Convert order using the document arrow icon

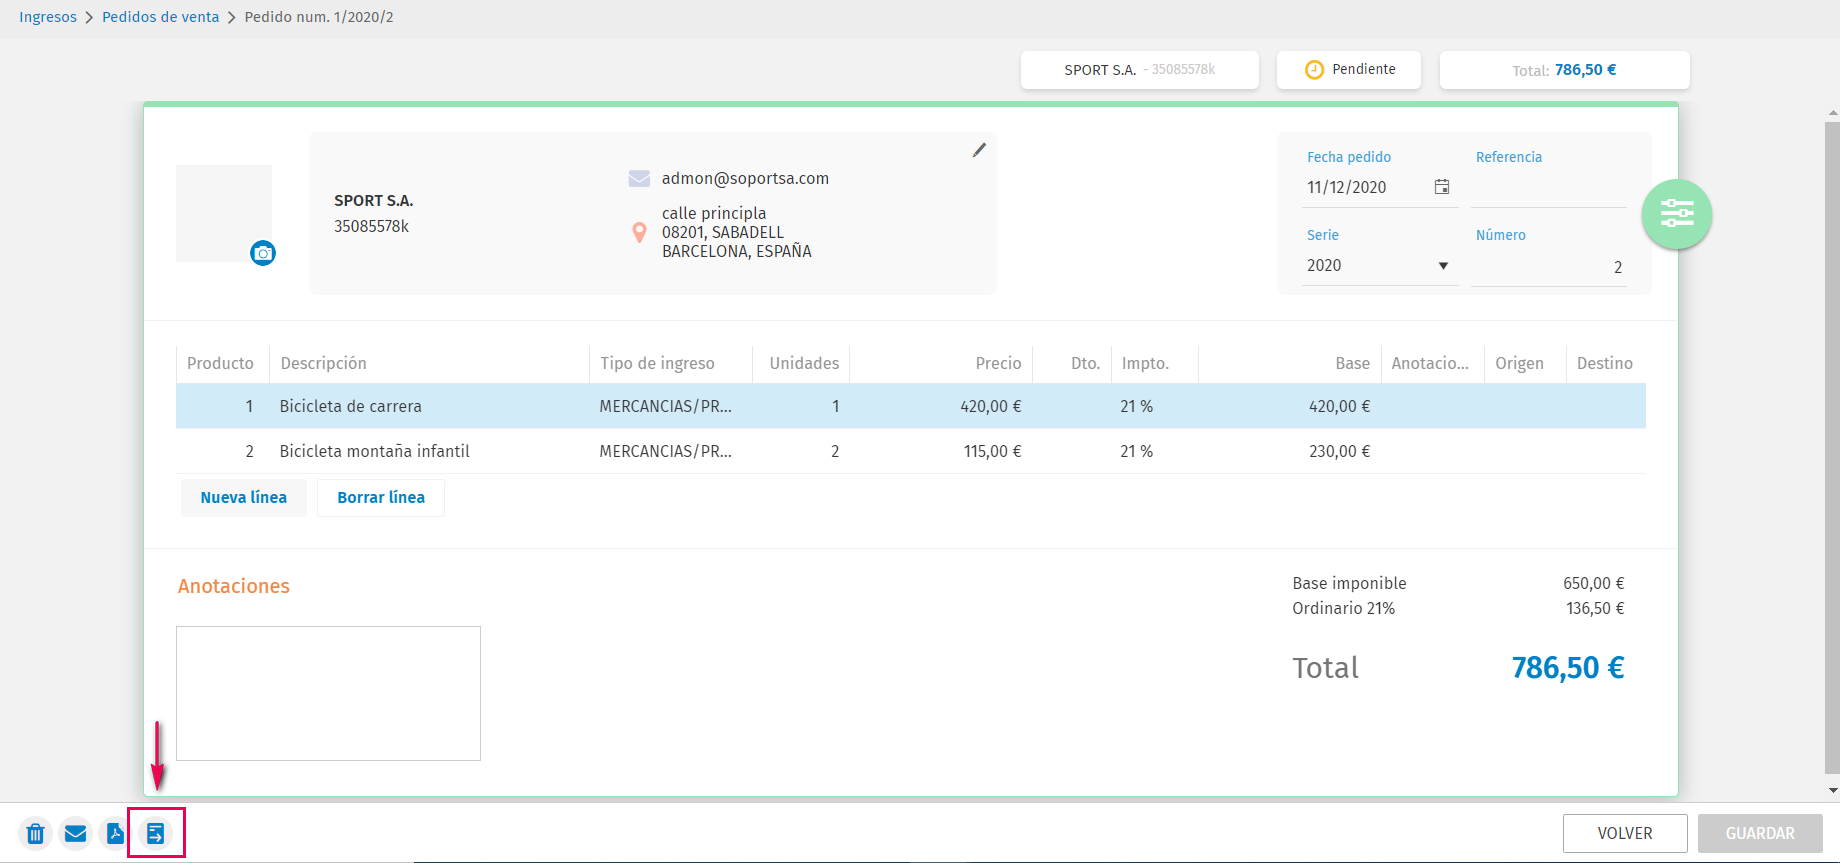[155, 833]
